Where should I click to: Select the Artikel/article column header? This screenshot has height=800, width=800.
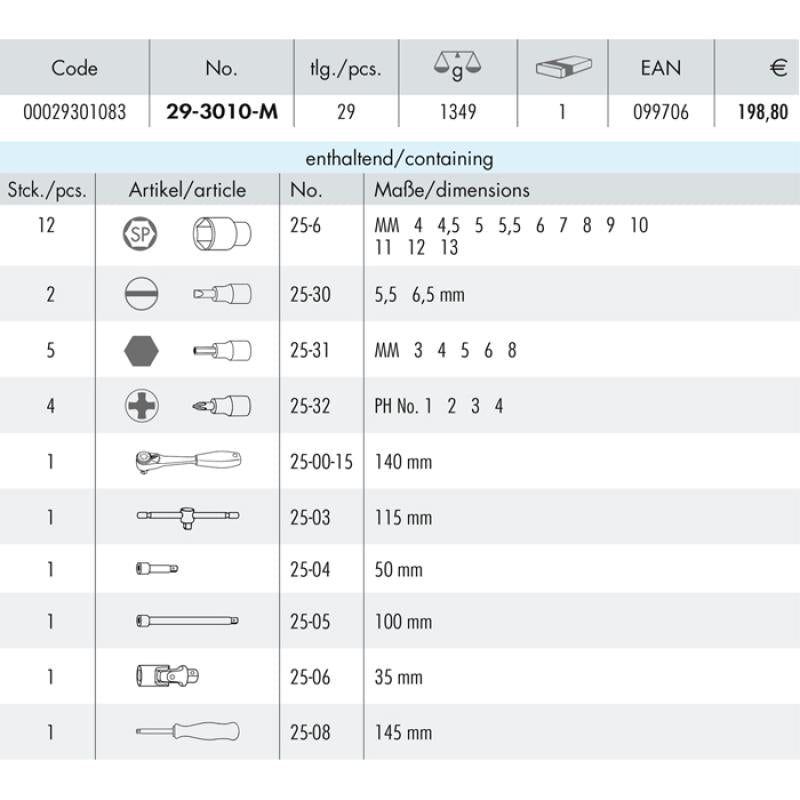click(187, 190)
